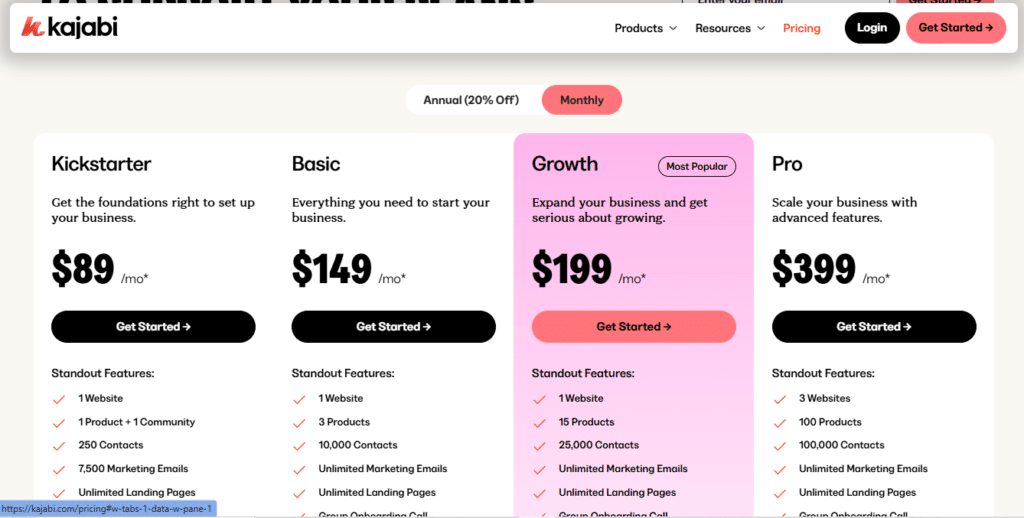Click checkmark icon next to '100 Products'
The height and width of the screenshot is (518, 1024).
pos(780,423)
